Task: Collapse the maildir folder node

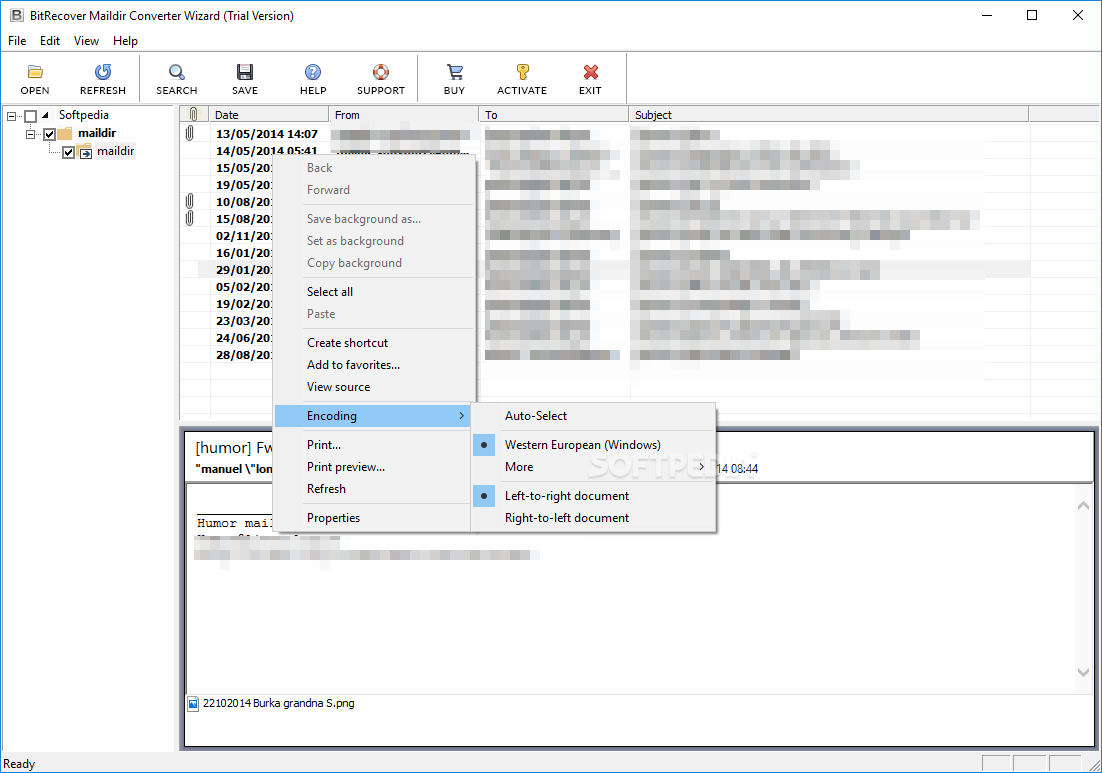Action: [x=30, y=134]
